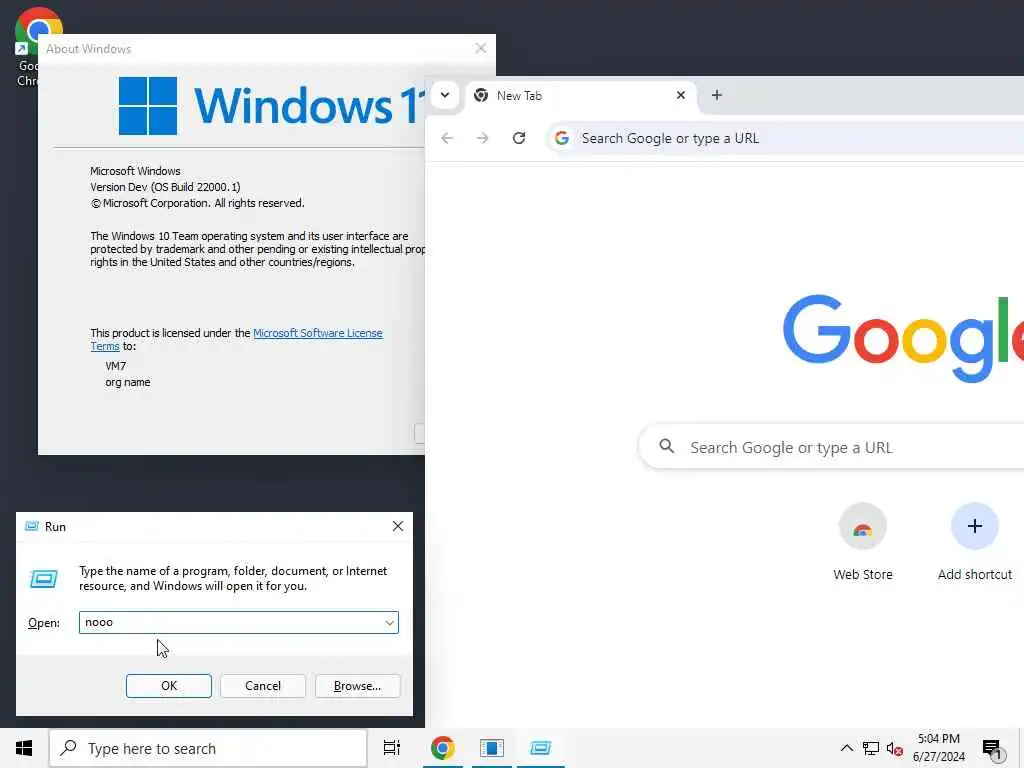Open the Web Store shortcut

click(x=863, y=542)
